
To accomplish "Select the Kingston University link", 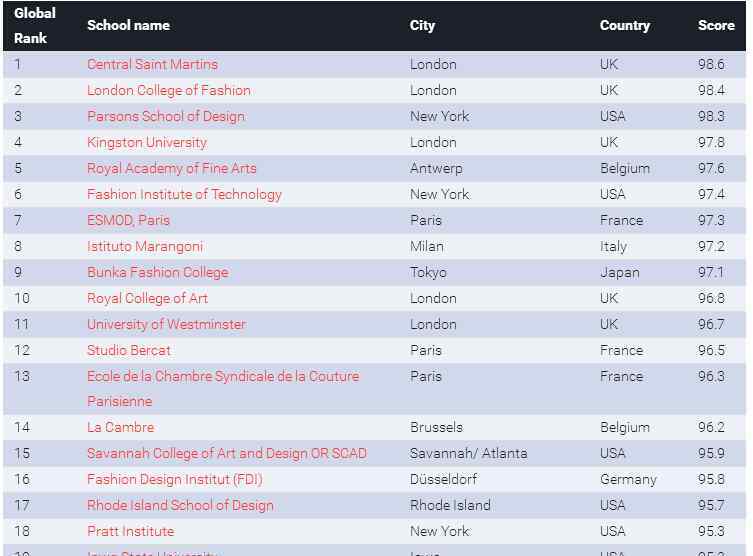I will tap(146, 142).
